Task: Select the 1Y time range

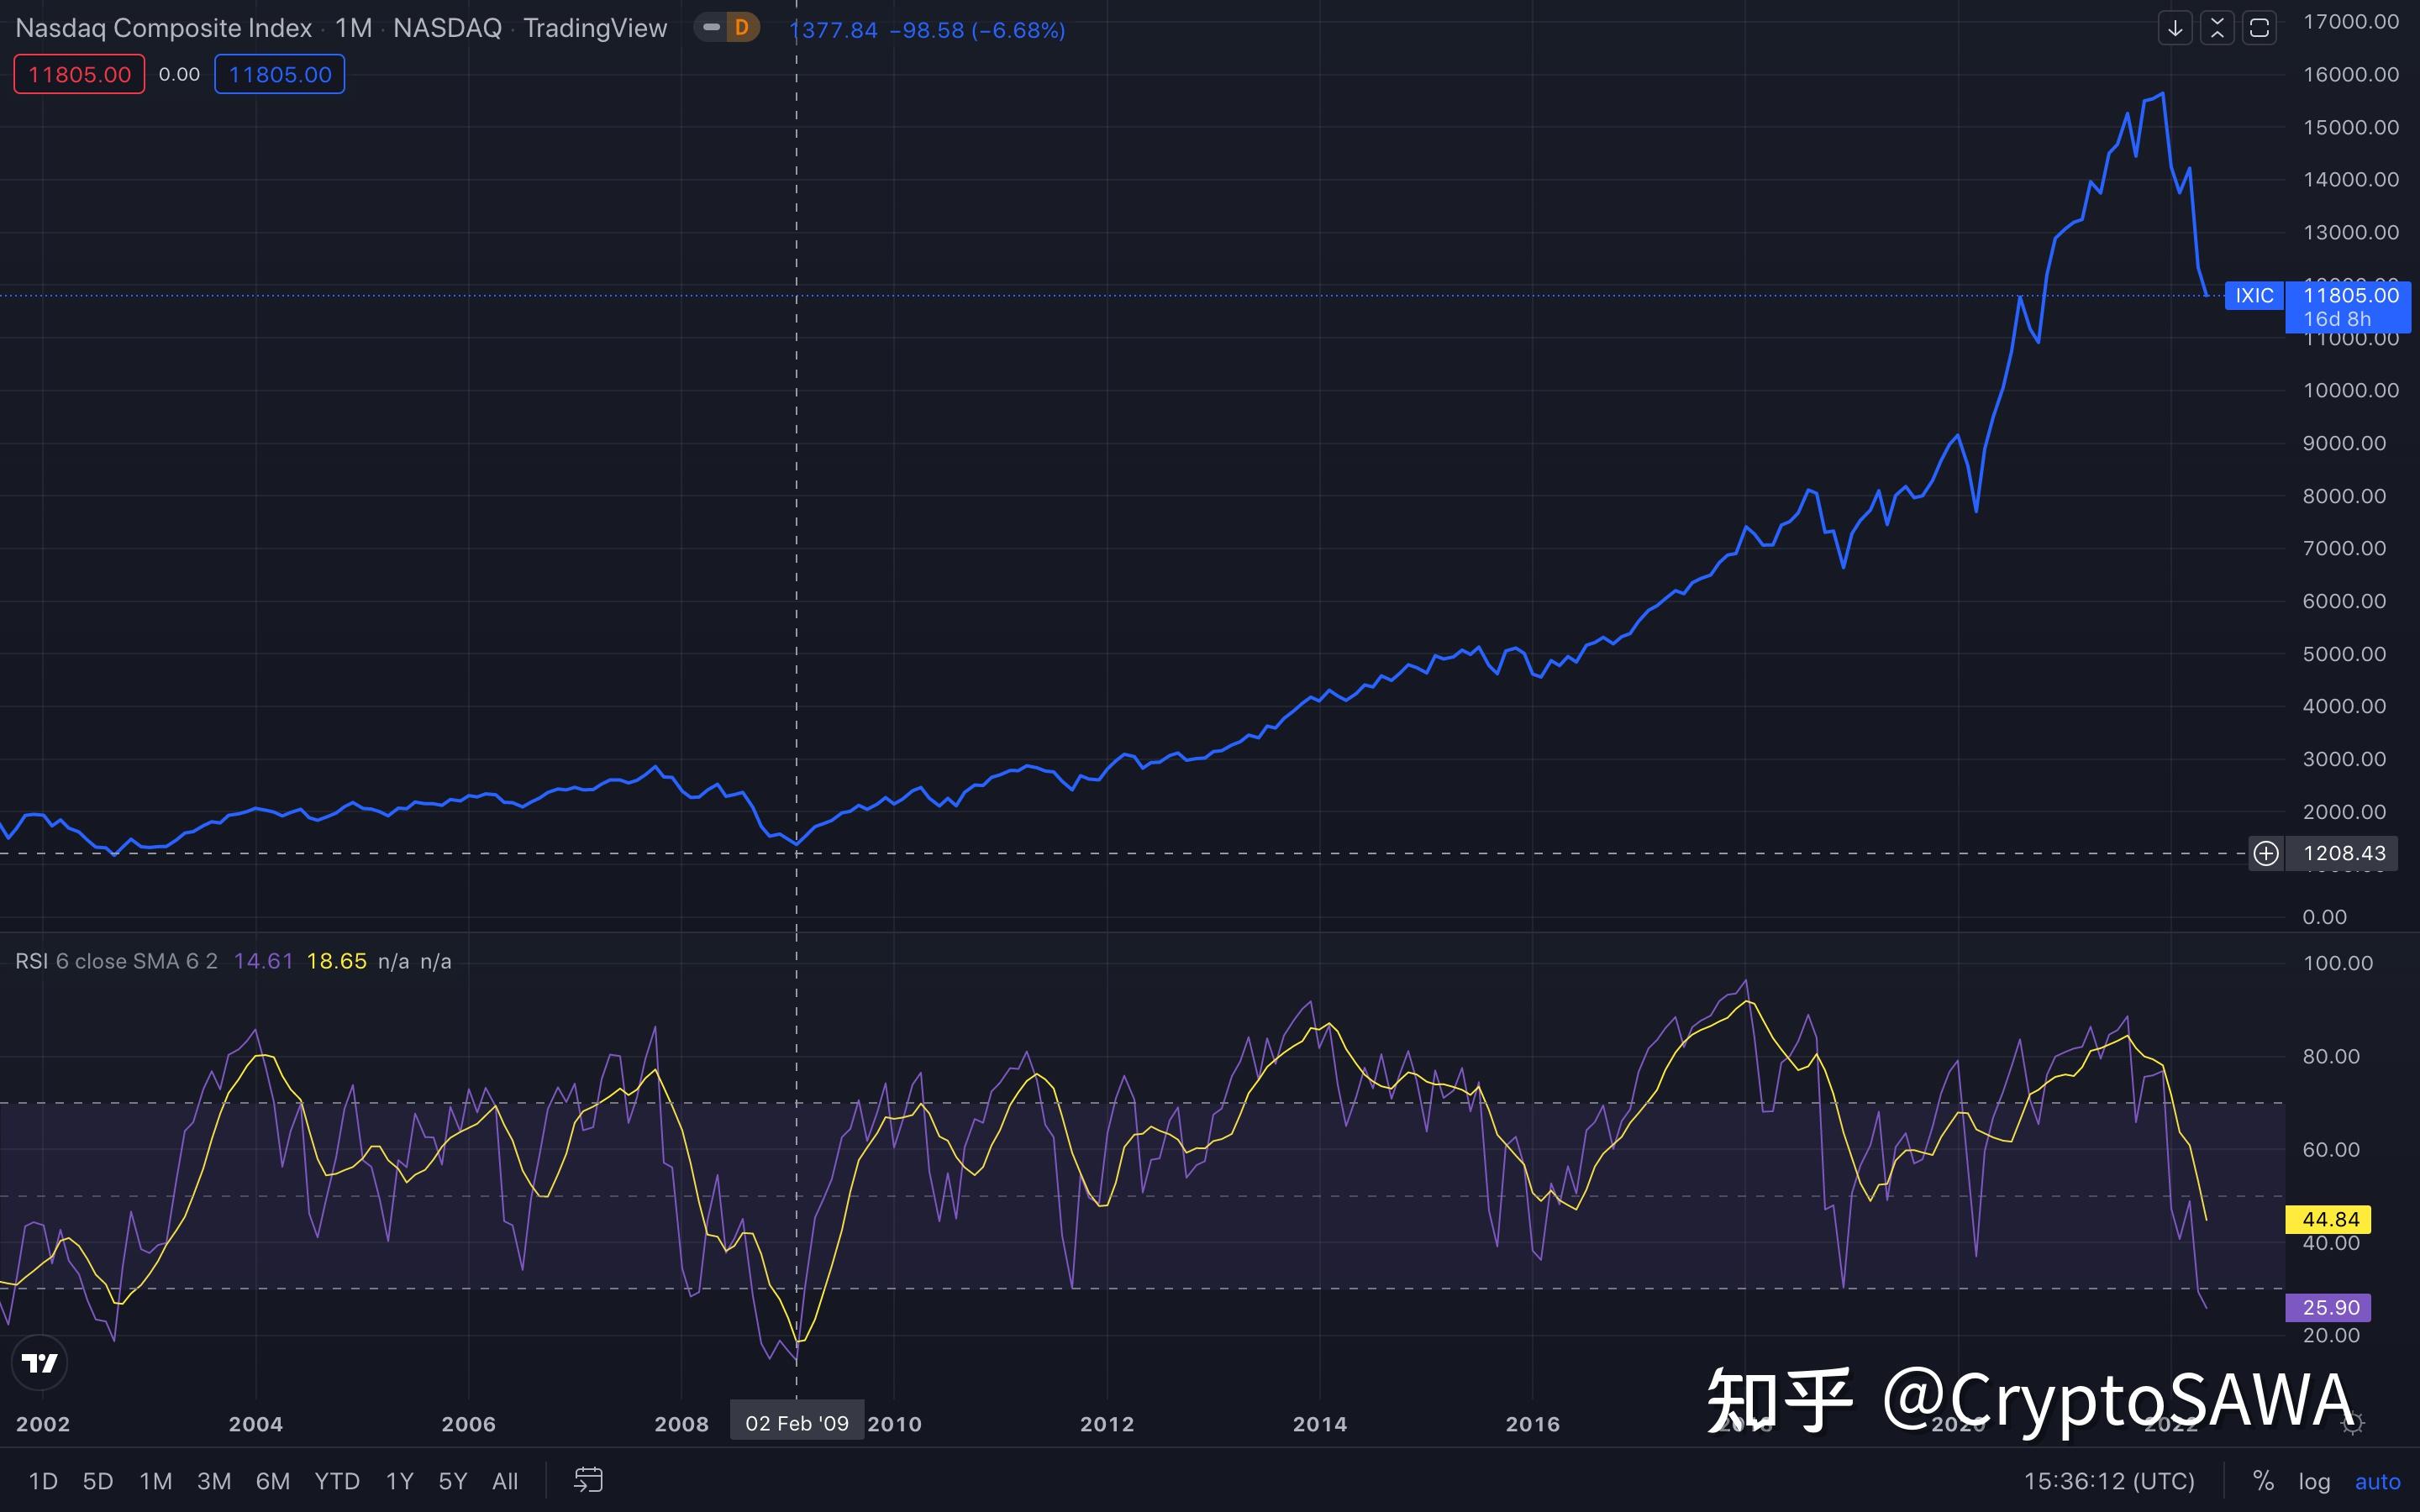Action: pos(400,1481)
